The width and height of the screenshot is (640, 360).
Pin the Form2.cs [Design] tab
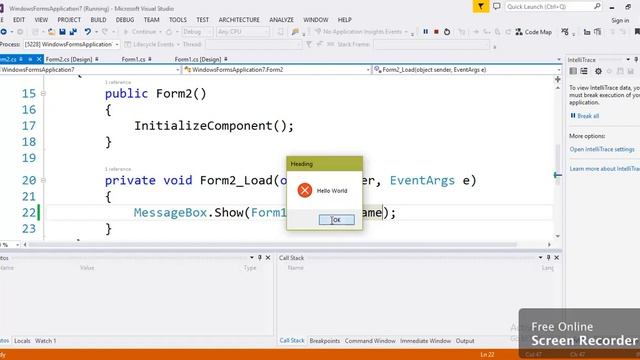point(97,59)
